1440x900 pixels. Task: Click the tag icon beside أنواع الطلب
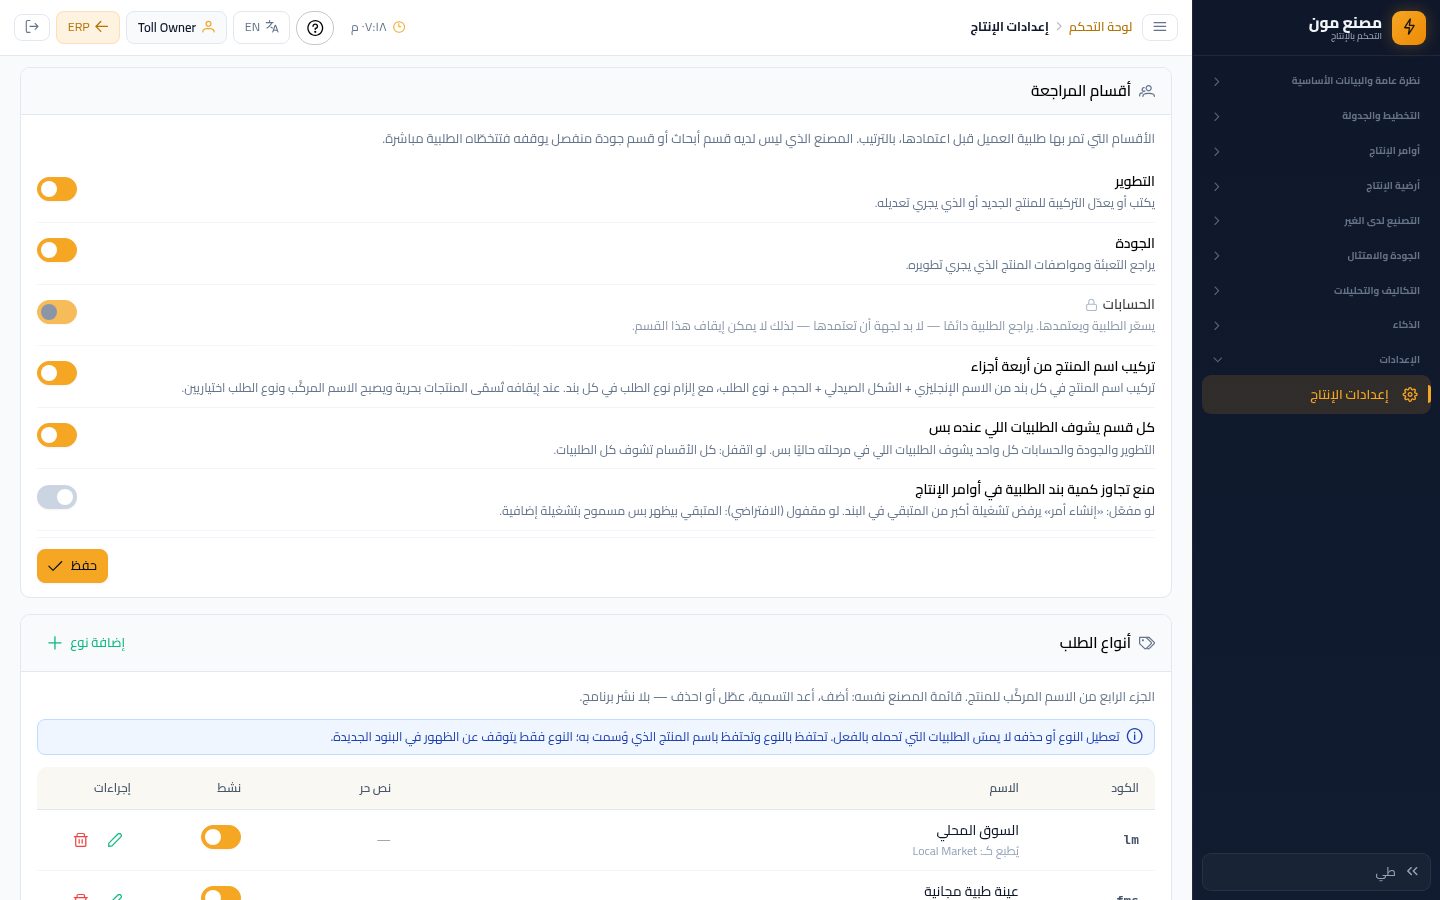(1147, 643)
